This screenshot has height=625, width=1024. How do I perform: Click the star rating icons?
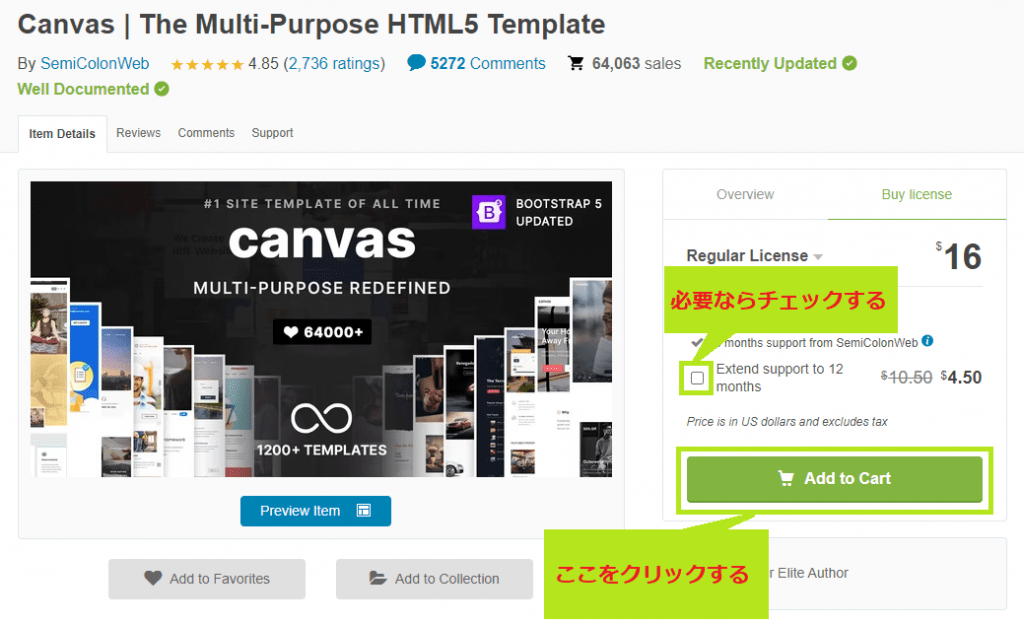(x=207, y=64)
